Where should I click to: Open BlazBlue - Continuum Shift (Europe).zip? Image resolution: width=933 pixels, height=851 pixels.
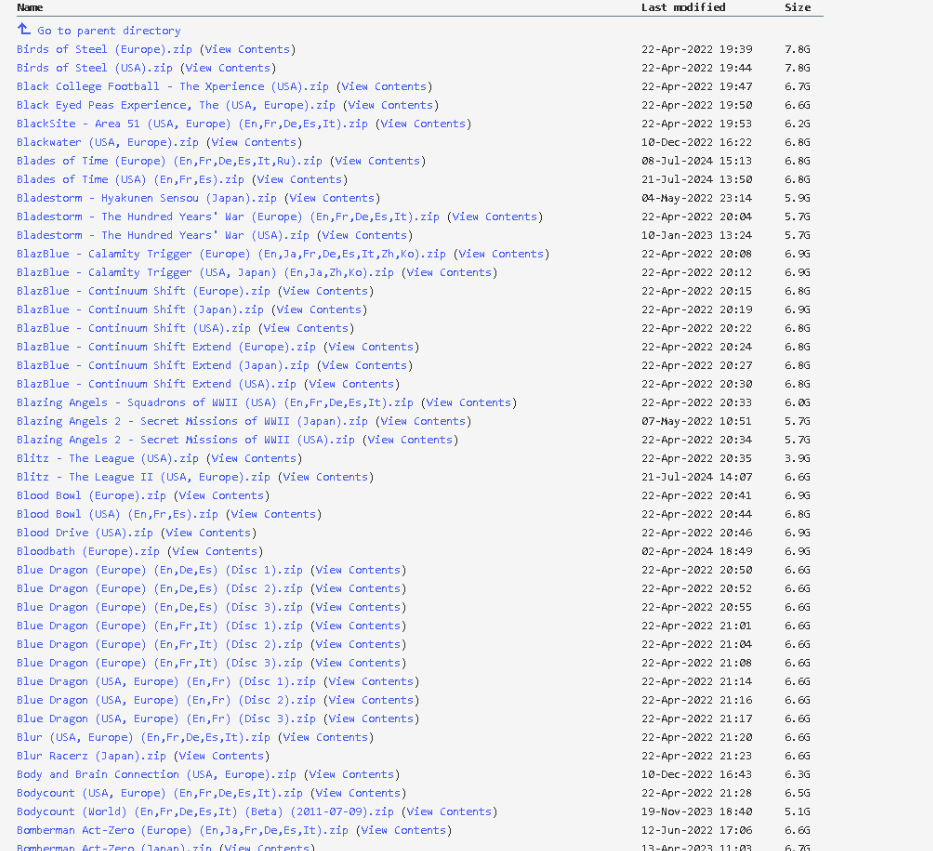[143, 291]
